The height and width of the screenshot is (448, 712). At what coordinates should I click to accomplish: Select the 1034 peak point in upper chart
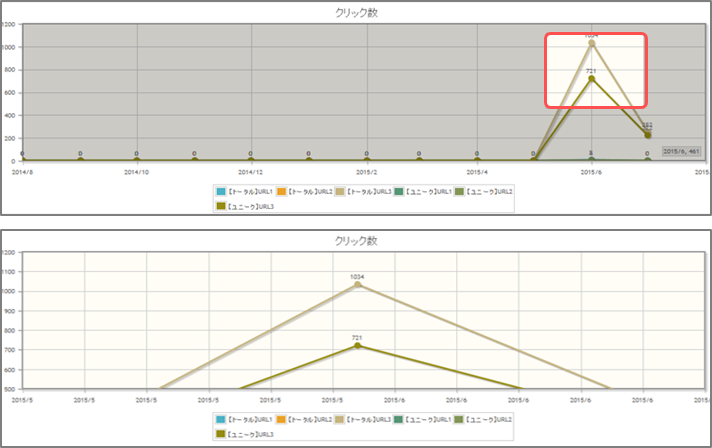tap(592, 43)
